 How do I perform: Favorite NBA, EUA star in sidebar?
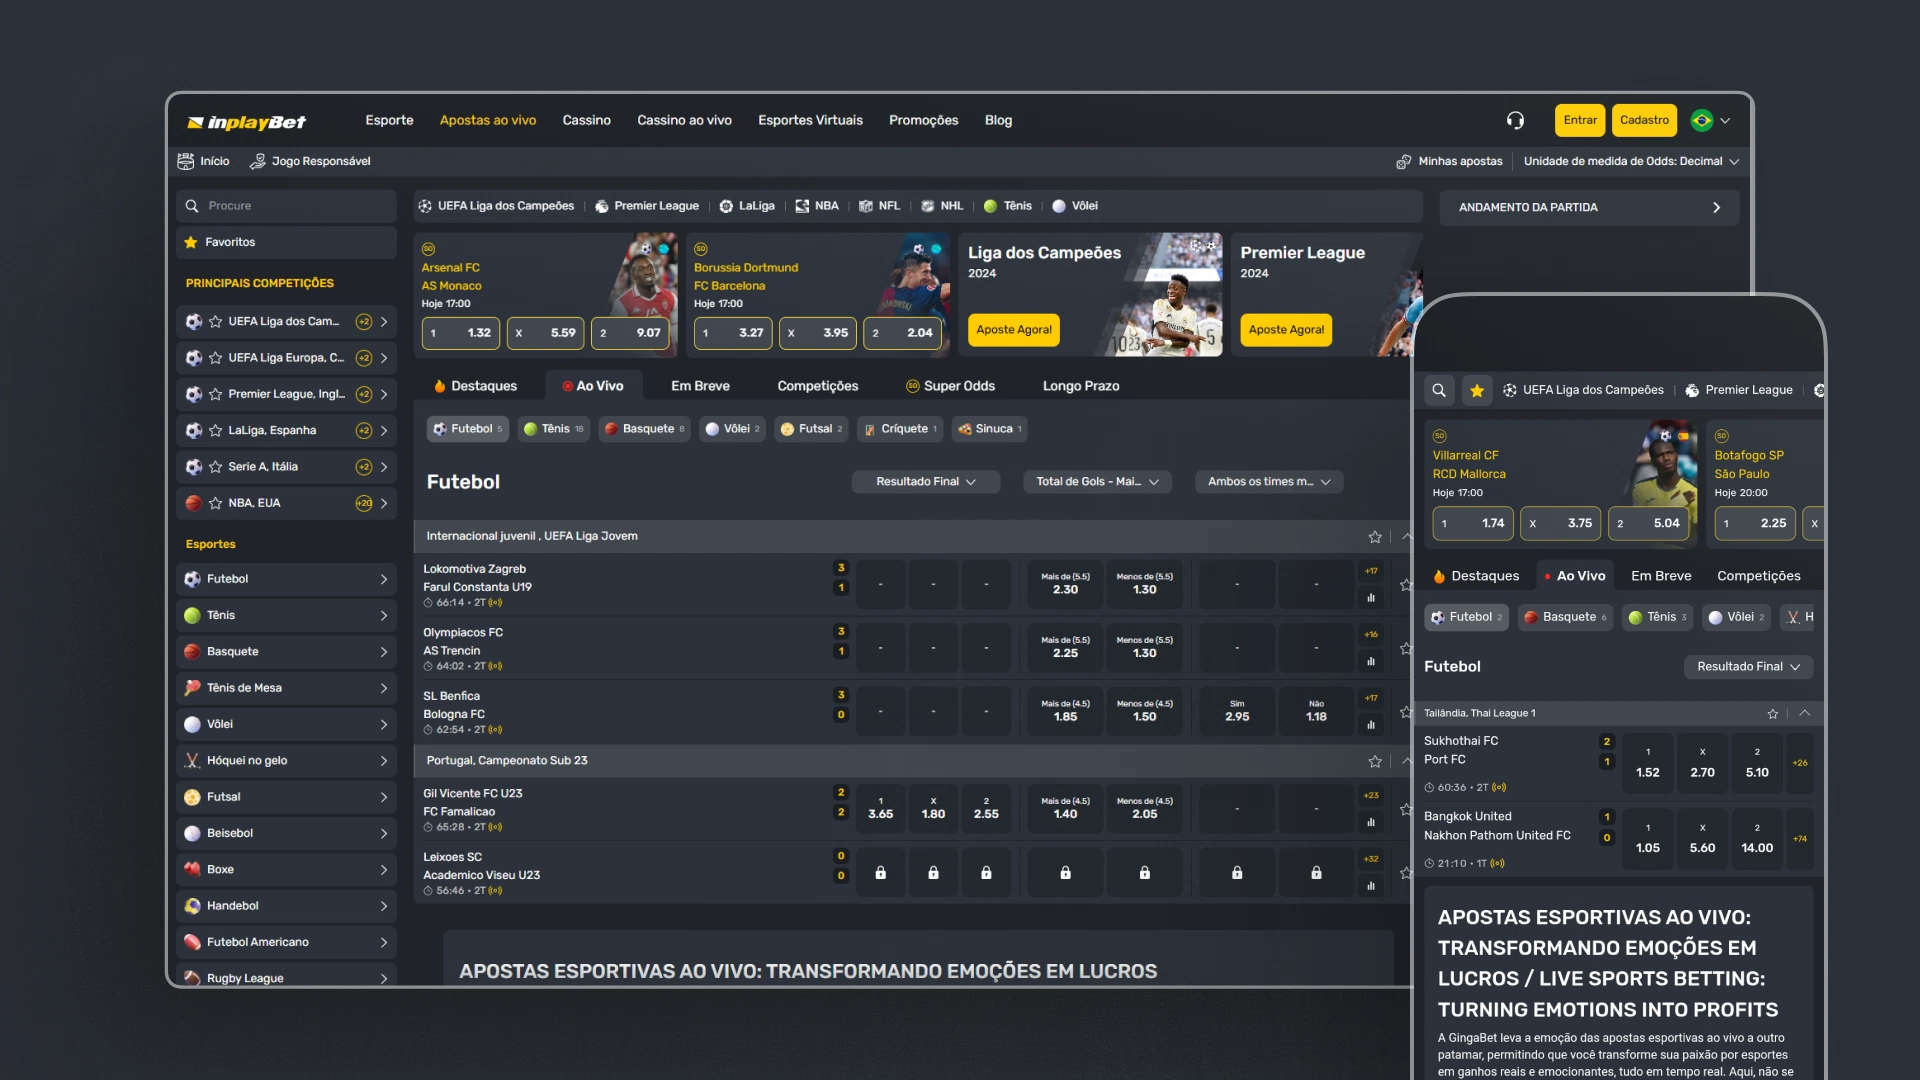(215, 503)
